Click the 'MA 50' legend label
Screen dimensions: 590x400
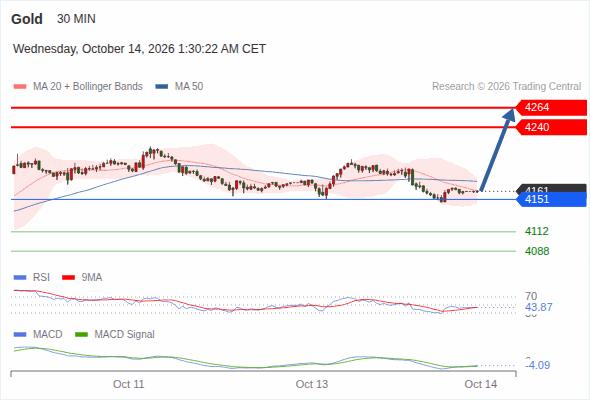(x=189, y=87)
